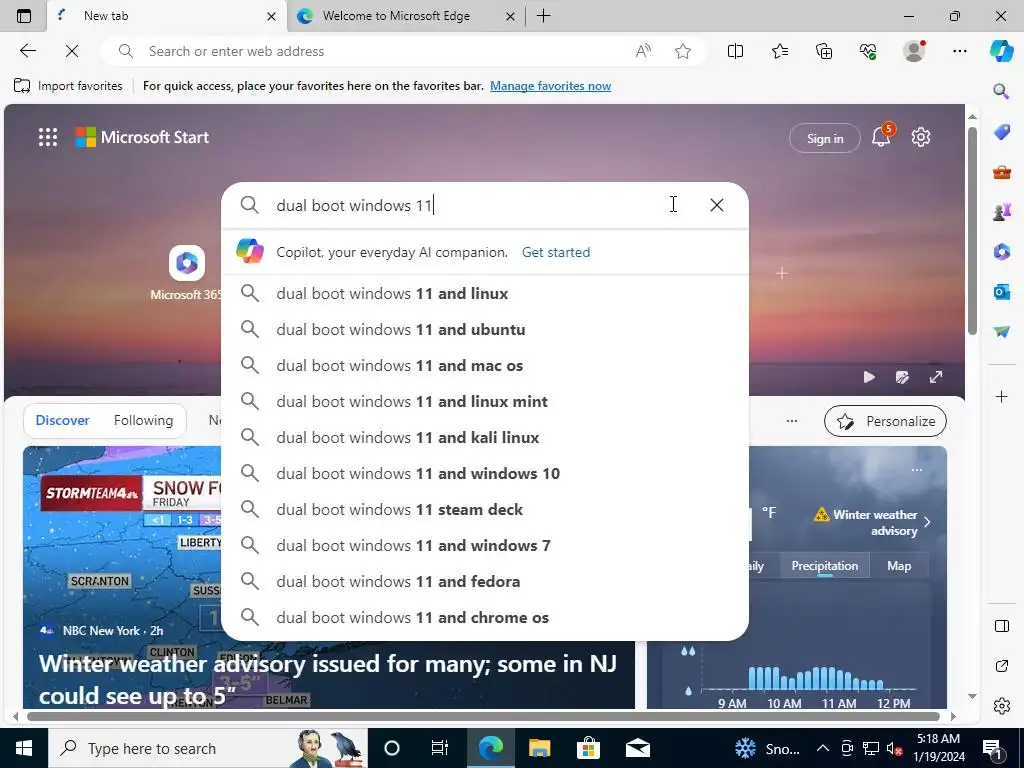Viewport: 1024px width, 768px height.
Task: Choose suggestion dual boot windows 11 and linux
Action: tap(485, 293)
